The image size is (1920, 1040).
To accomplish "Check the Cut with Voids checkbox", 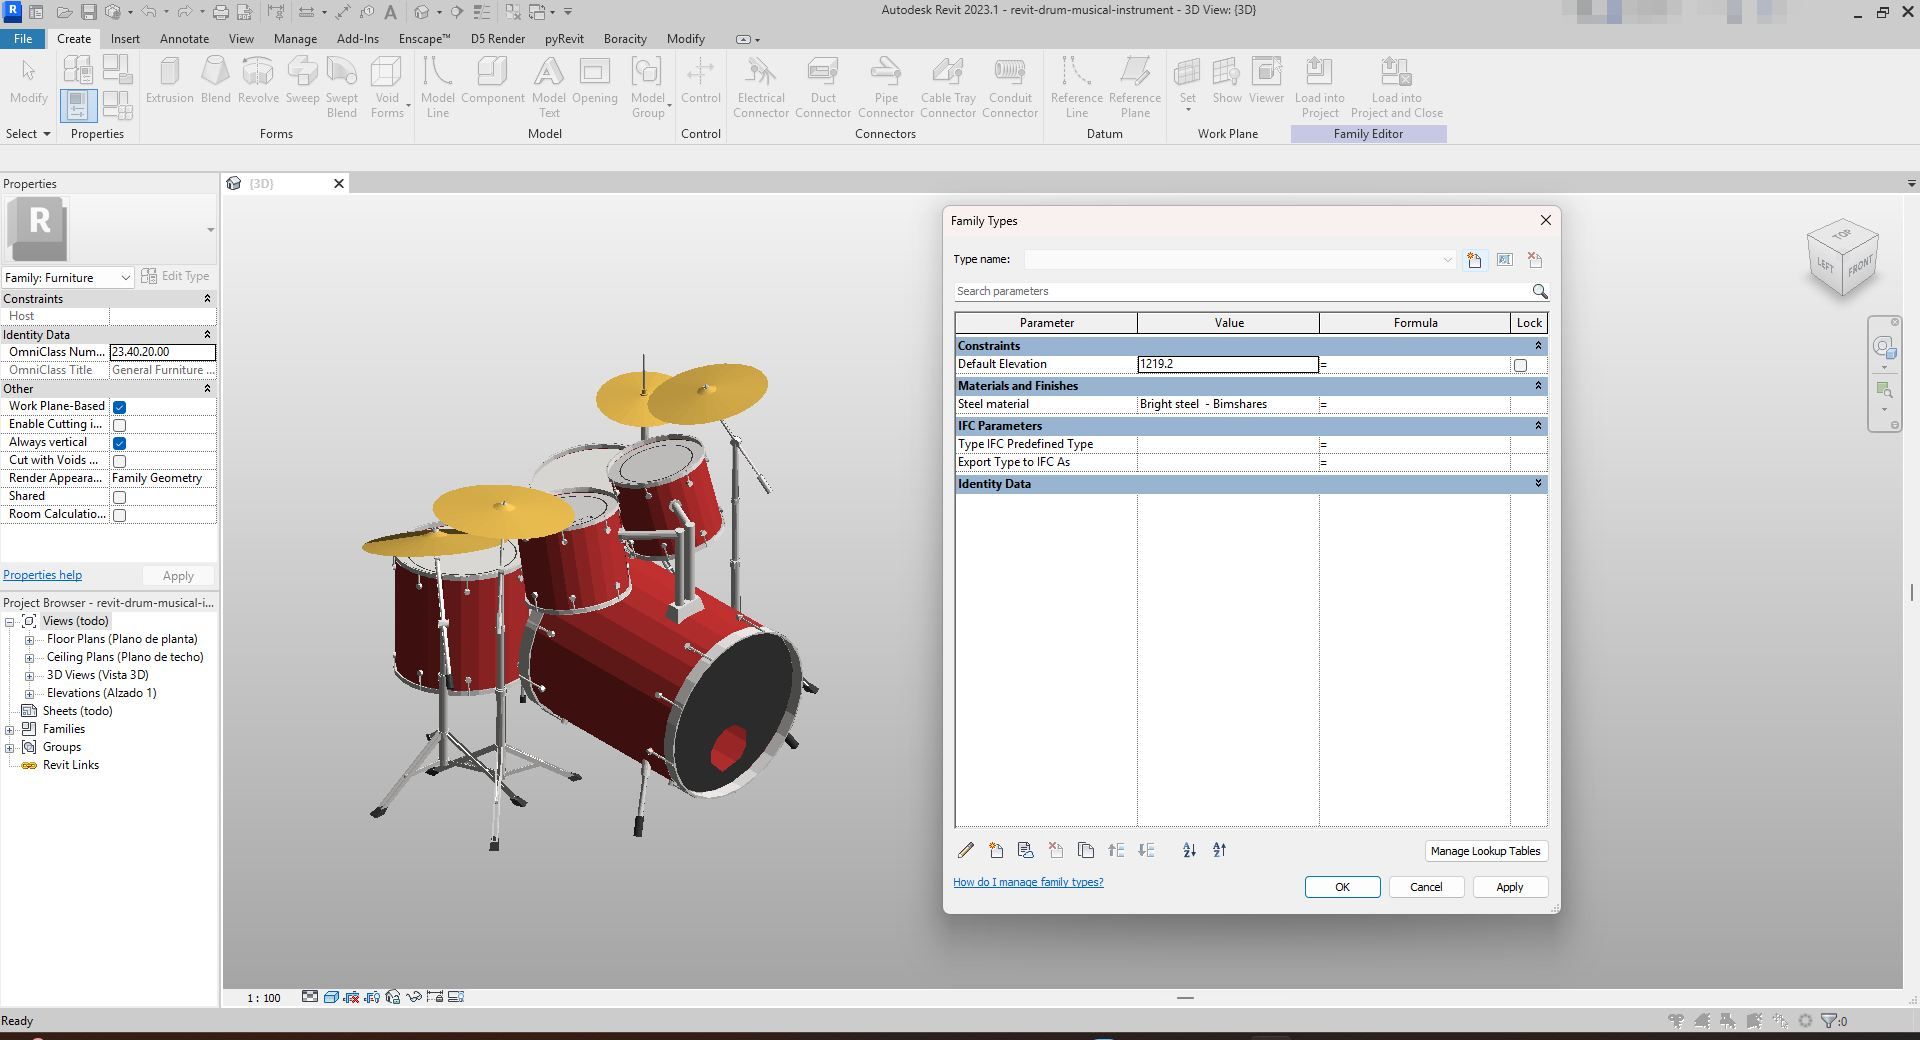I will [120, 461].
